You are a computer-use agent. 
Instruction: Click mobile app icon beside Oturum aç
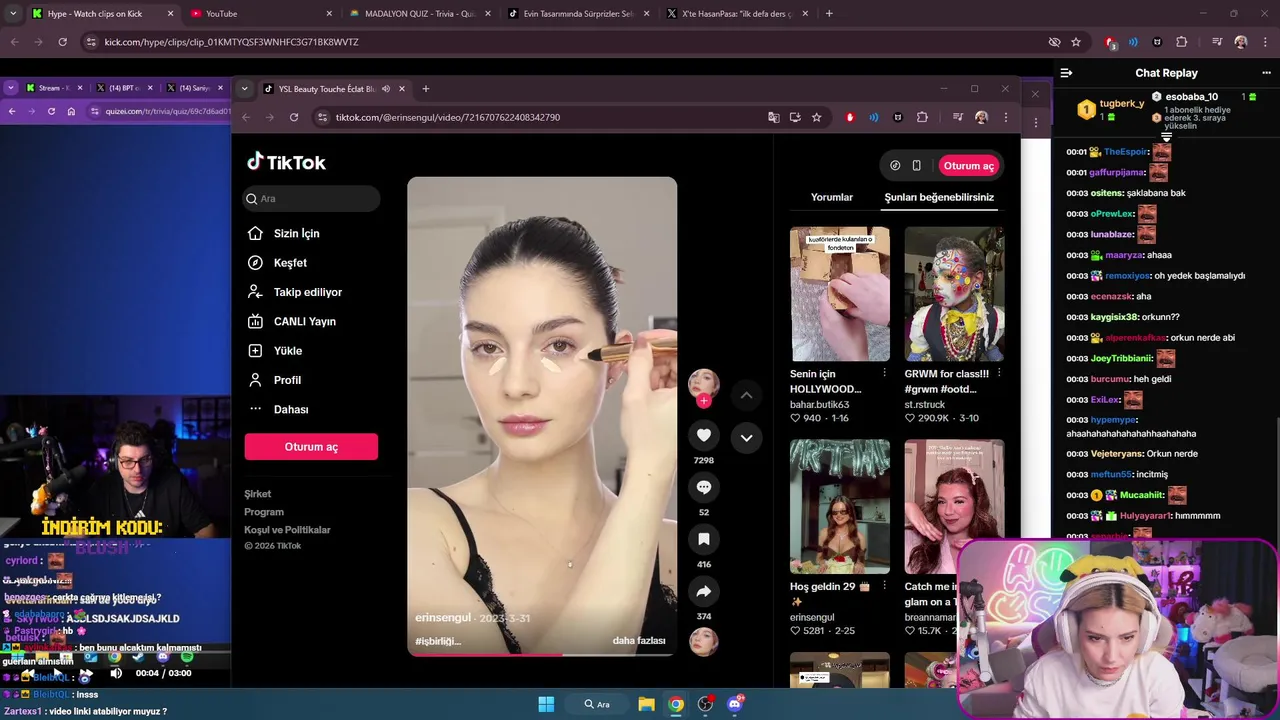[916, 166]
